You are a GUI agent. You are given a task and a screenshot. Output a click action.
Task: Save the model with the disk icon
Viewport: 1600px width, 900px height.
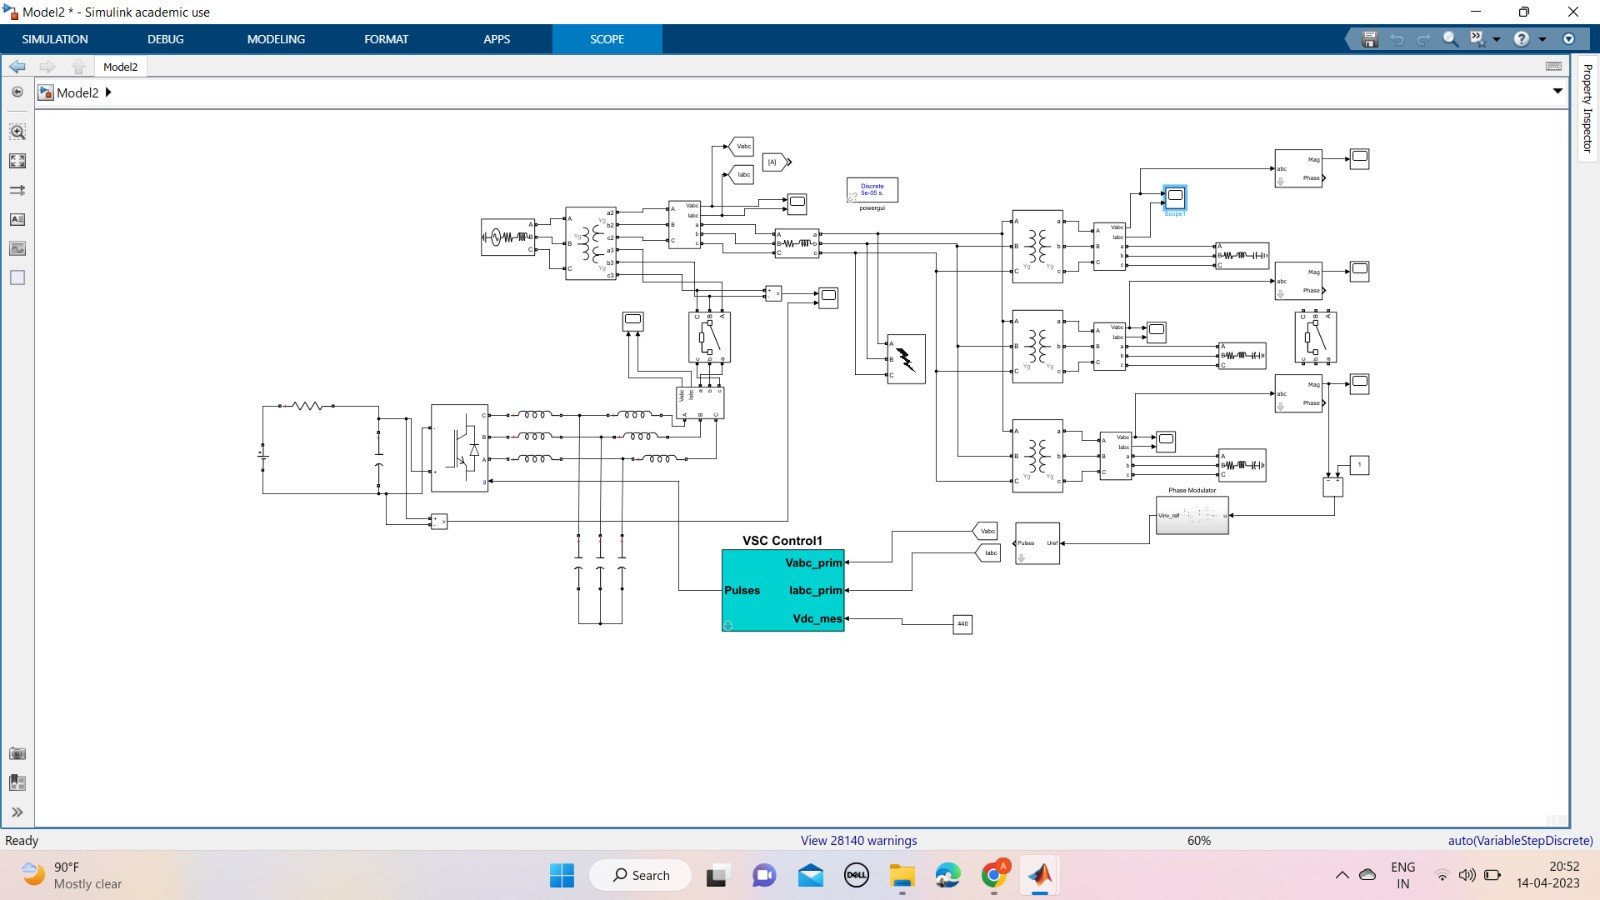click(1370, 39)
